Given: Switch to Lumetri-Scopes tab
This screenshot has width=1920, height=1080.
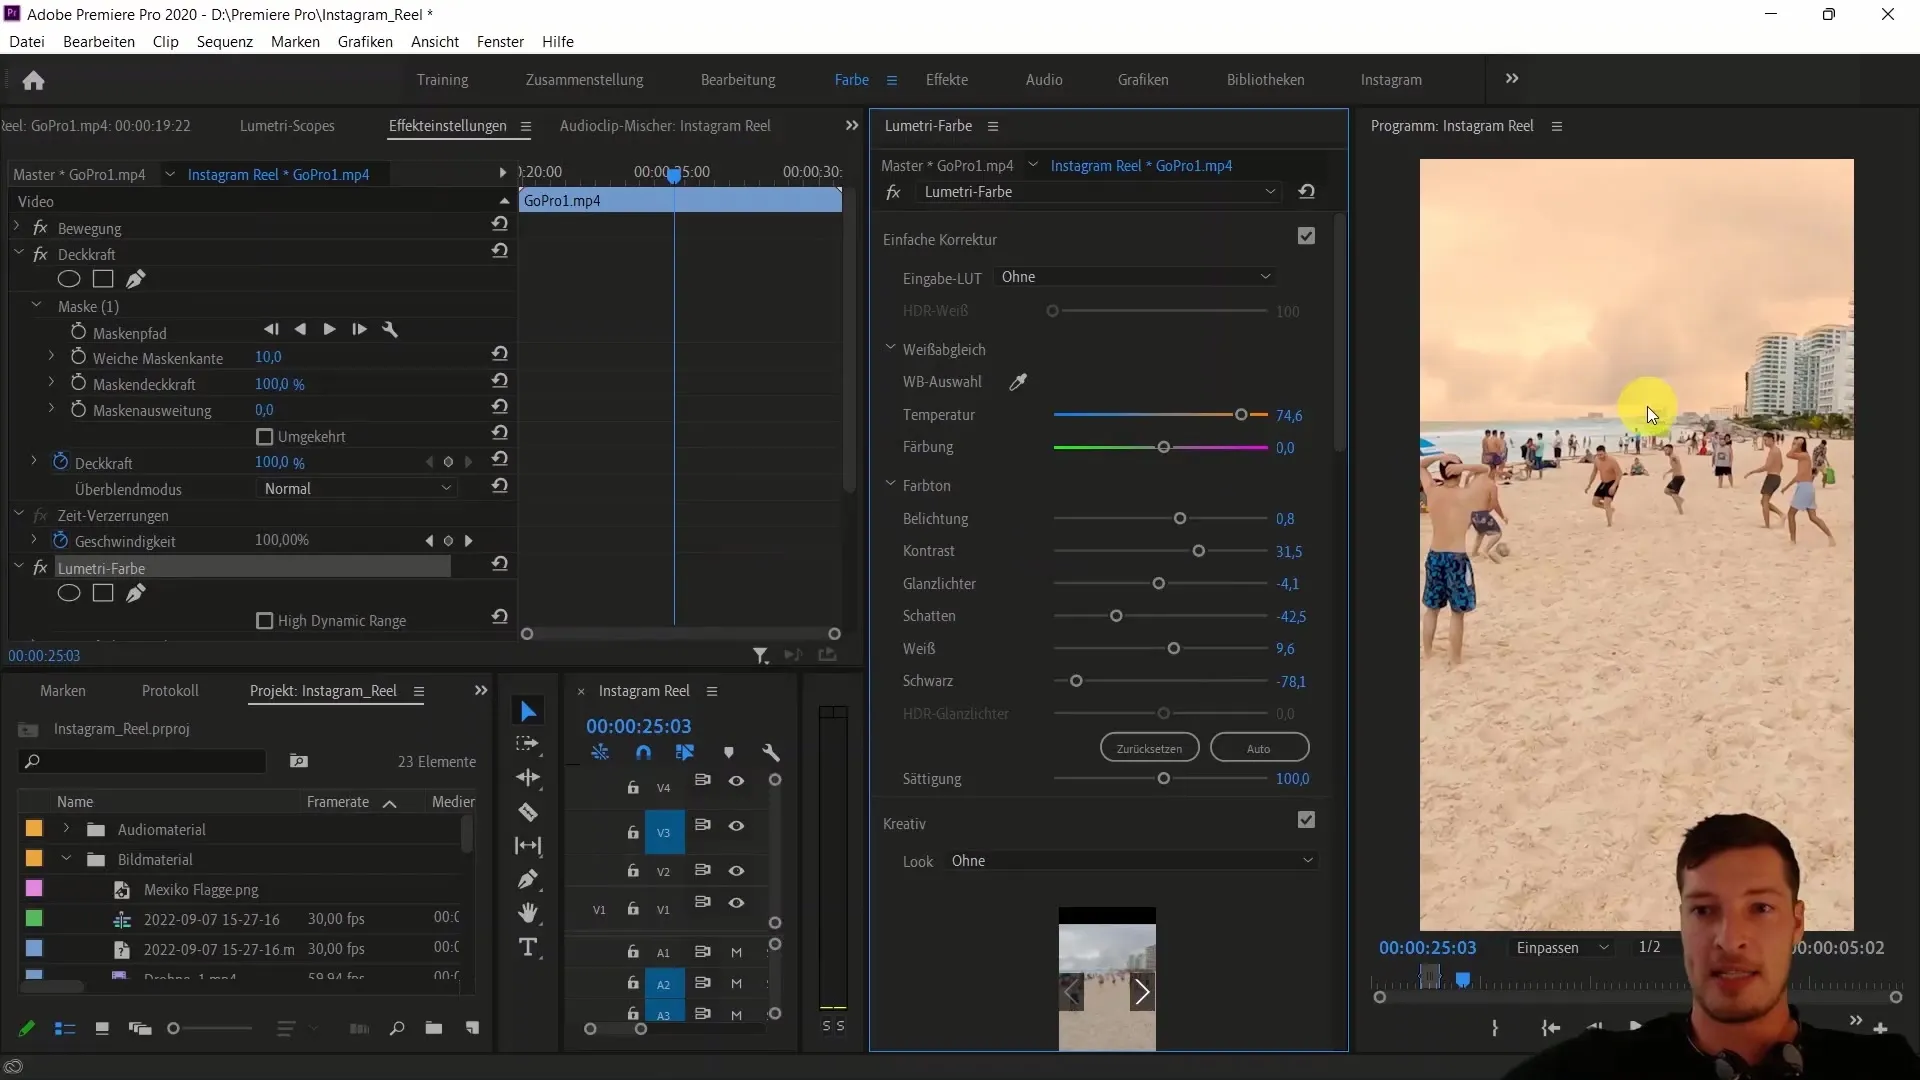Looking at the screenshot, I should tap(287, 126).
